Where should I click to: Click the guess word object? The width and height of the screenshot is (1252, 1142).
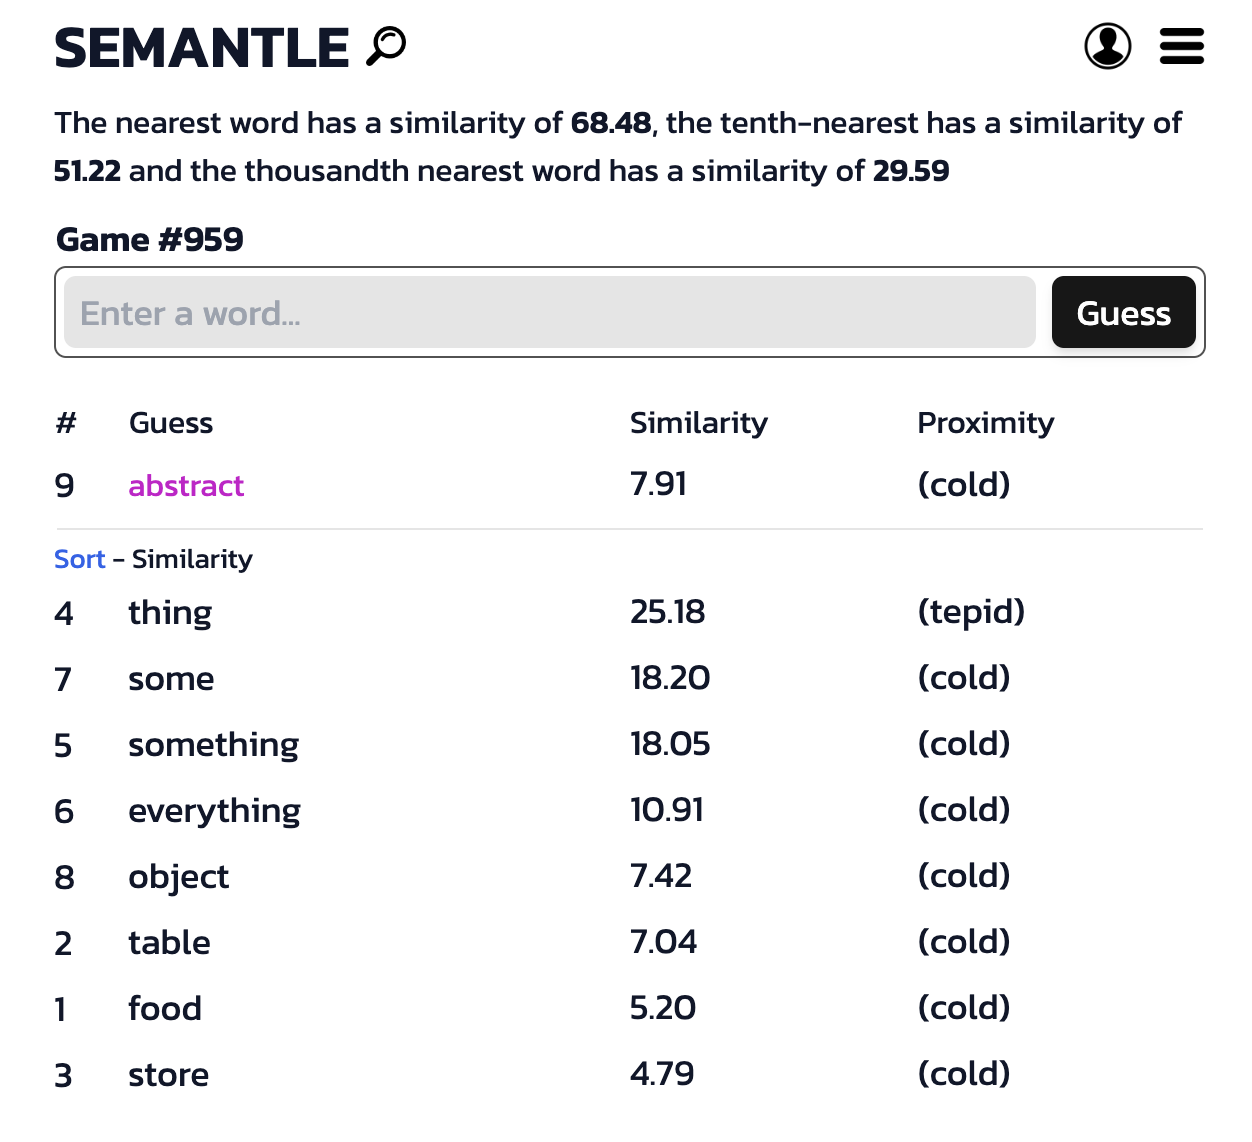[x=178, y=877]
